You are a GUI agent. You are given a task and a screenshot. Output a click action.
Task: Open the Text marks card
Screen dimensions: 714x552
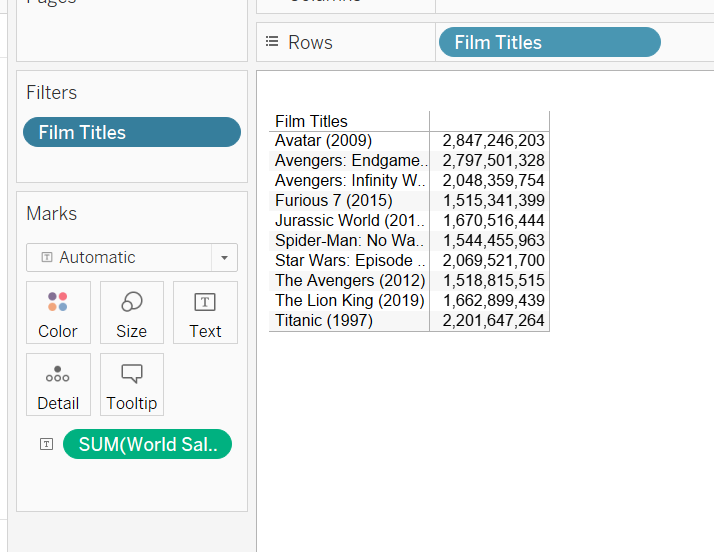pyautogui.click(x=205, y=312)
